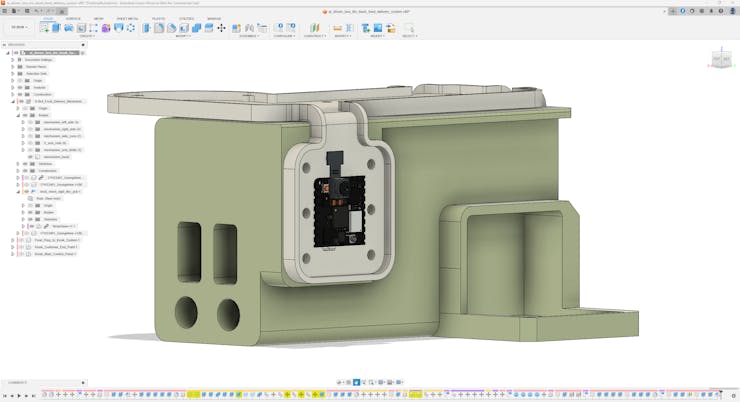Open the INSPECT dropdown menu
The height and width of the screenshot is (402, 740).
342,36
